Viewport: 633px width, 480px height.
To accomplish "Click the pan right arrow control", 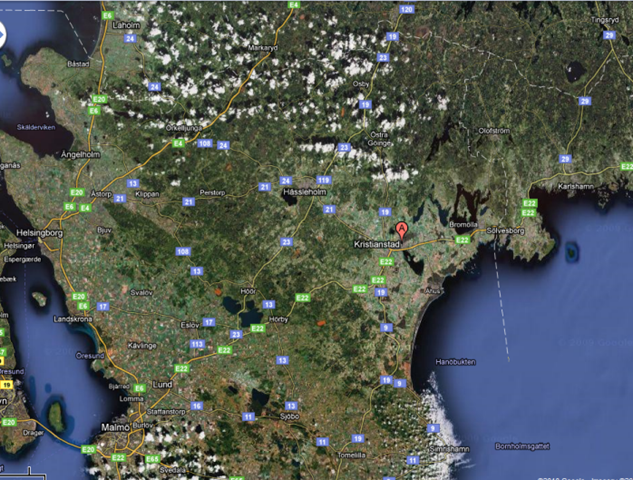I will [x=1, y=35].
